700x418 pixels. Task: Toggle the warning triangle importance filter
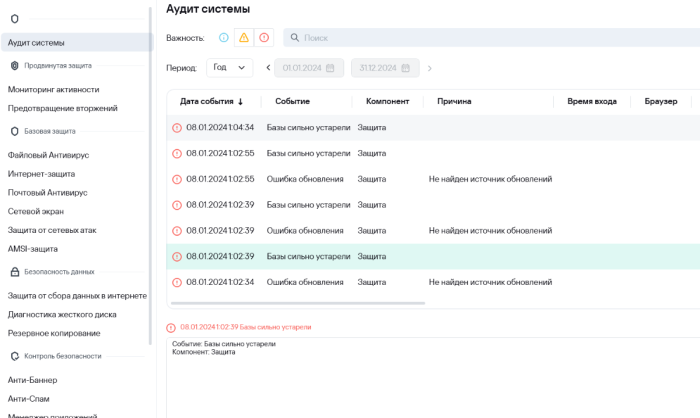tap(244, 38)
